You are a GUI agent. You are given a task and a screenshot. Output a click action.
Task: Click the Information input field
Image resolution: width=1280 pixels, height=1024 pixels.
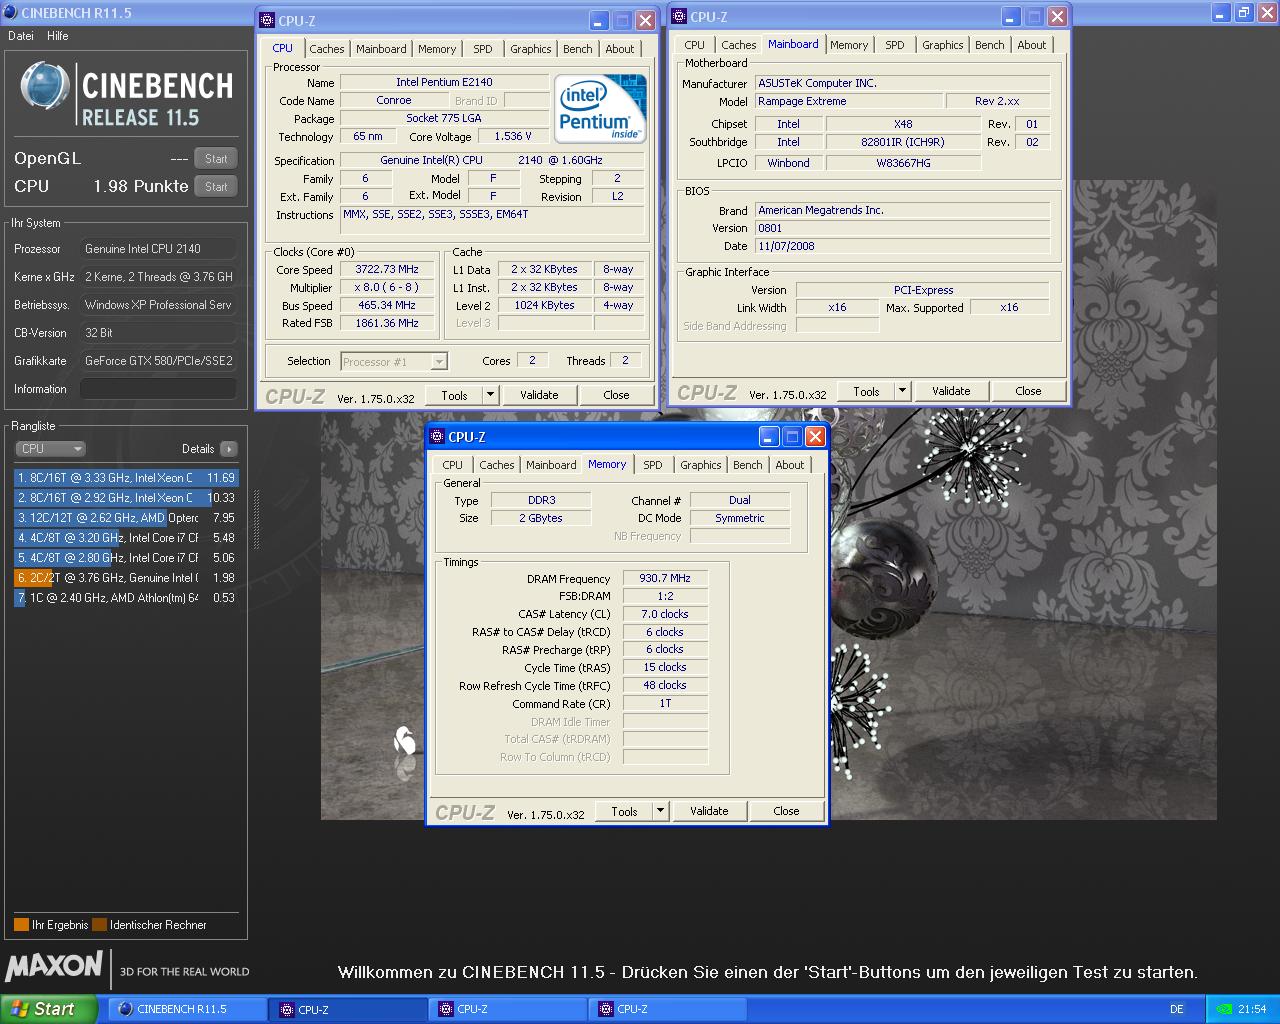158,389
